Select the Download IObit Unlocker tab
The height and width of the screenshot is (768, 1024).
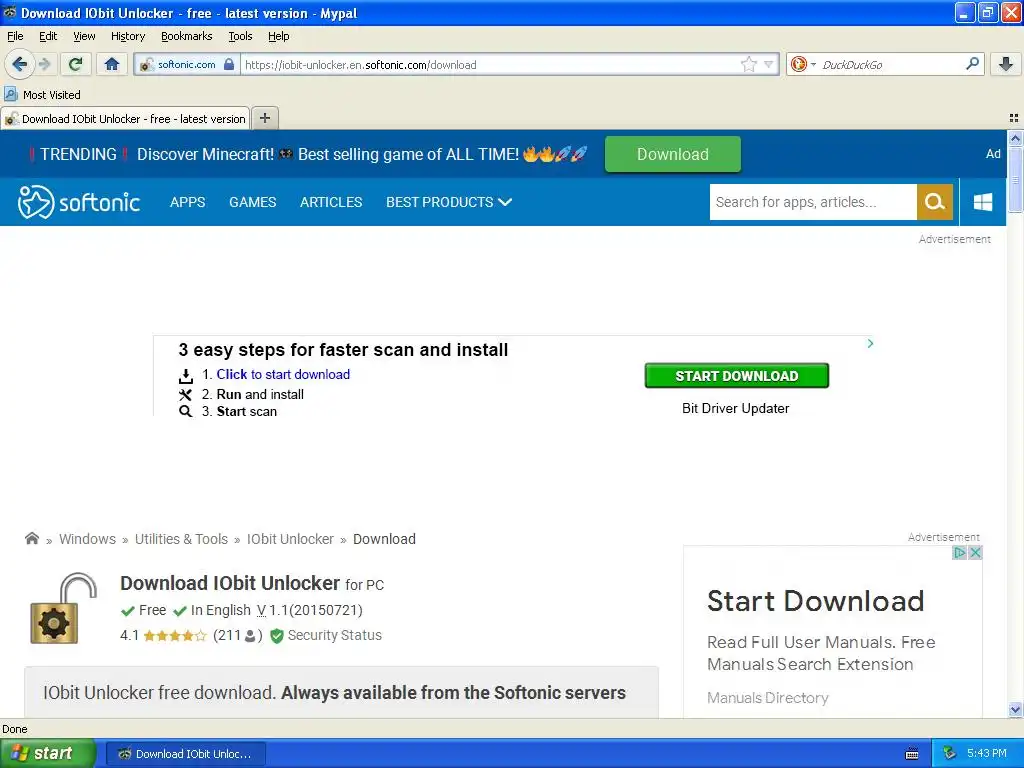click(x=125, y=118)
